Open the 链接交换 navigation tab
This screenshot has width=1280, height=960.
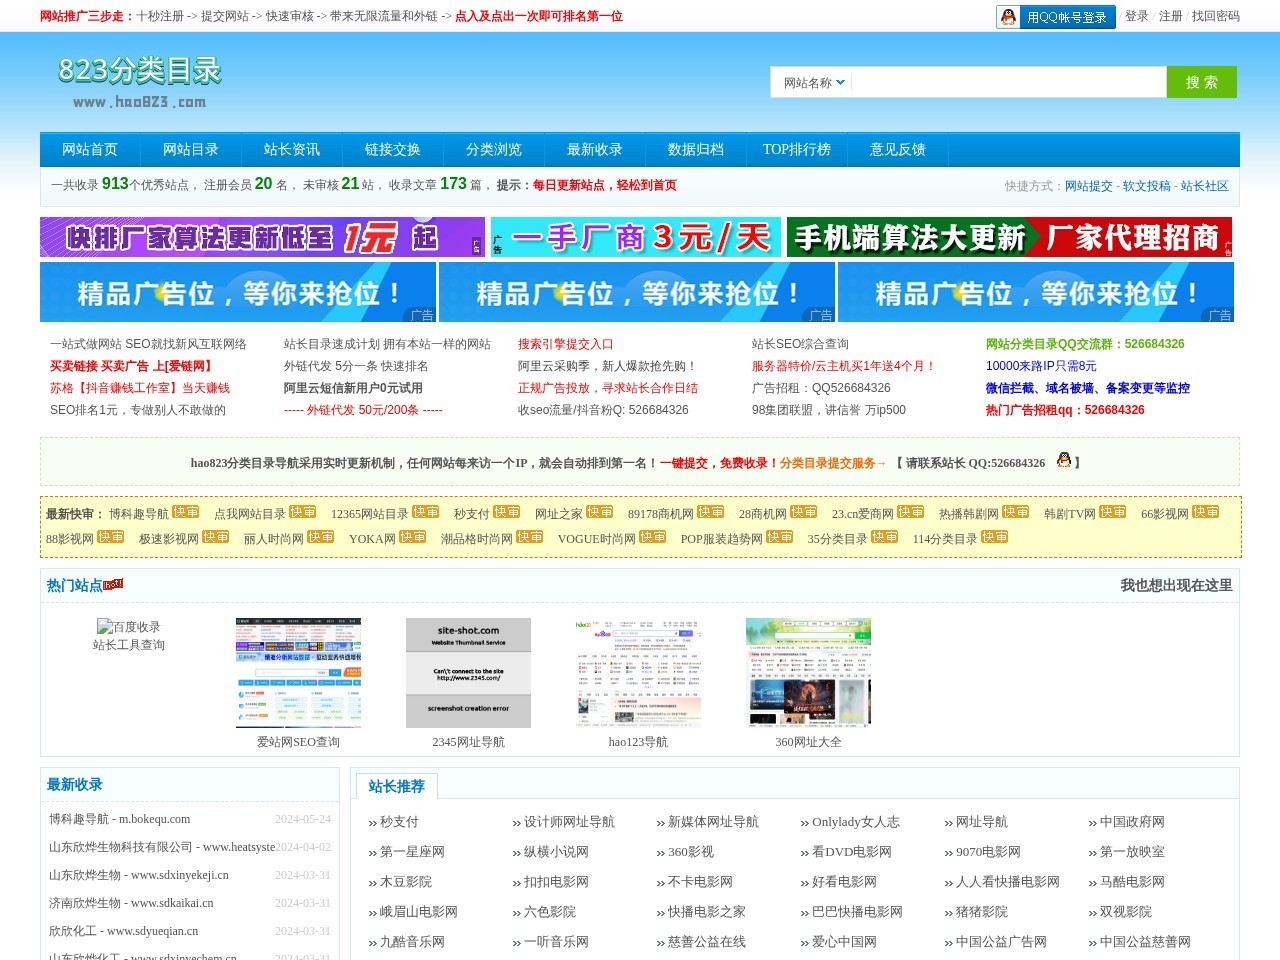(393, 150)
